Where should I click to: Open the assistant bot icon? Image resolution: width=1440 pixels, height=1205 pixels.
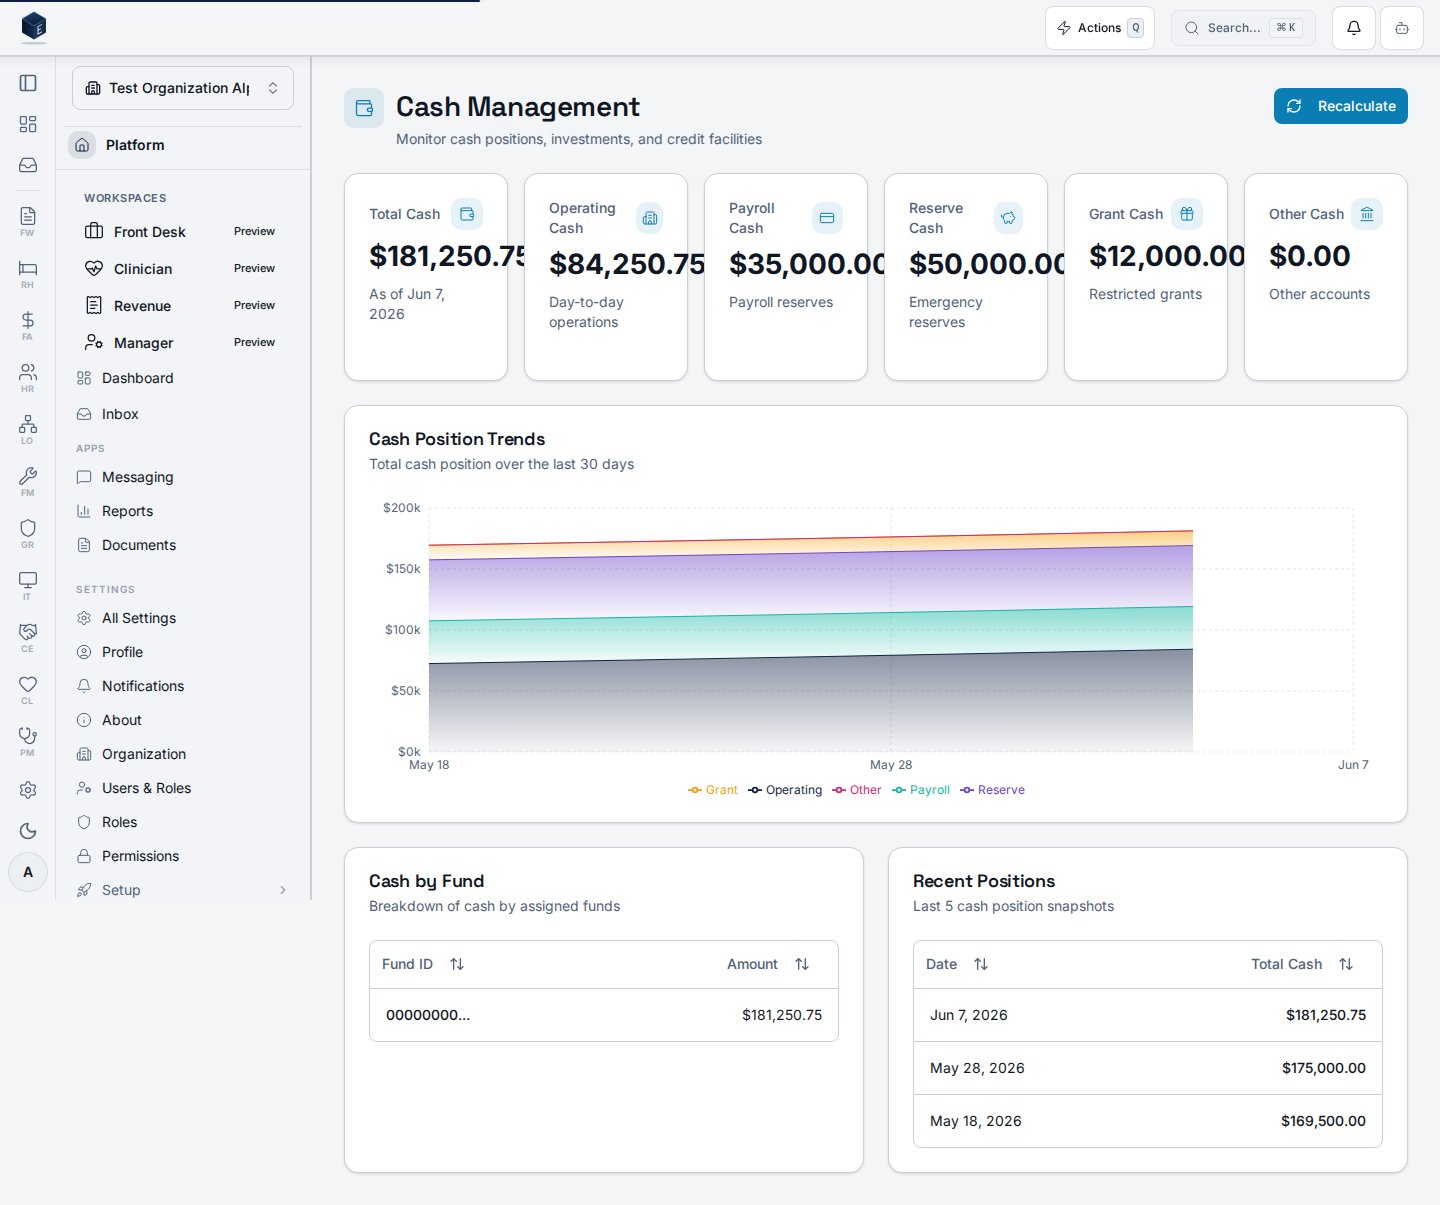click(1402, 28)
